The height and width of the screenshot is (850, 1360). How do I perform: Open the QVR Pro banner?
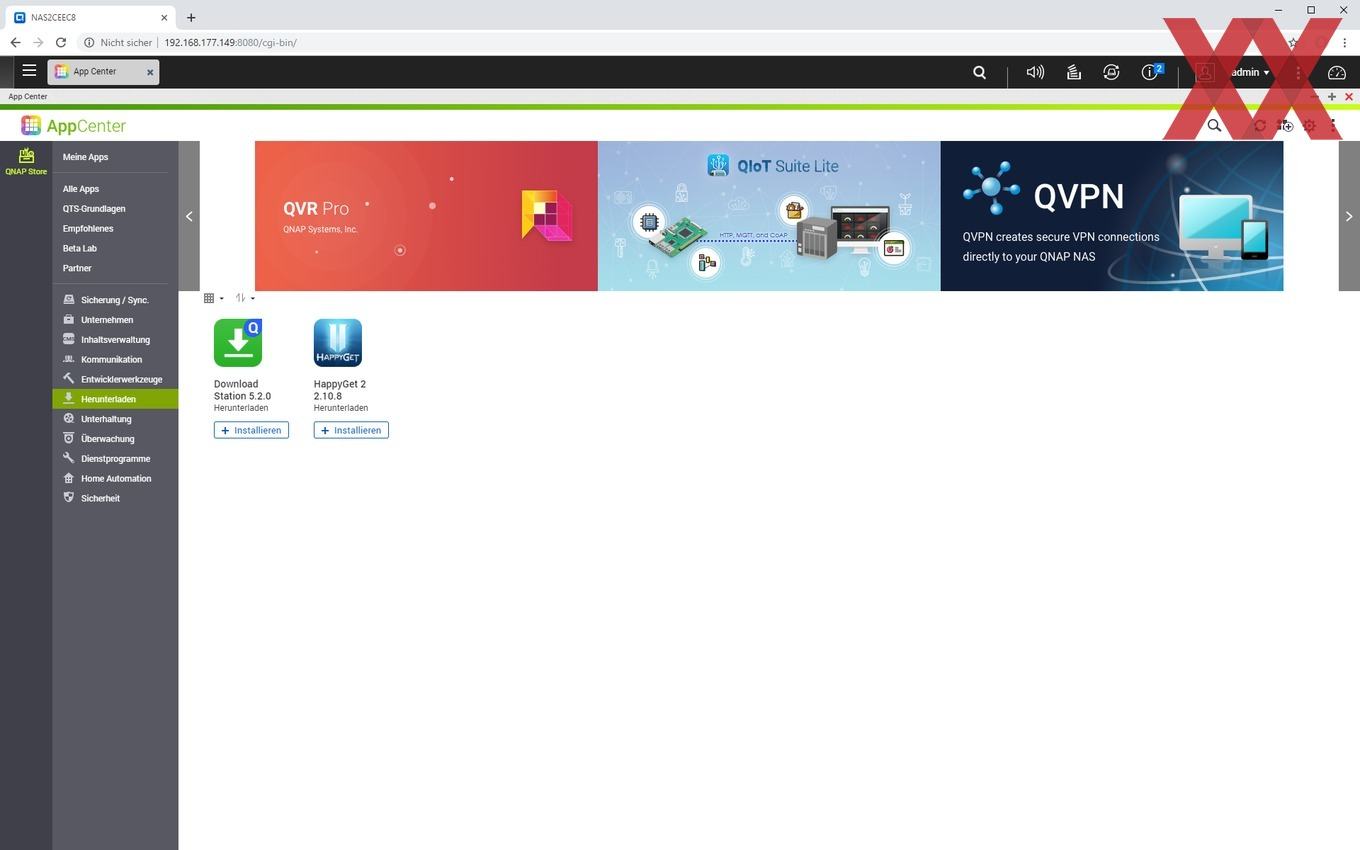click(426, 216)
